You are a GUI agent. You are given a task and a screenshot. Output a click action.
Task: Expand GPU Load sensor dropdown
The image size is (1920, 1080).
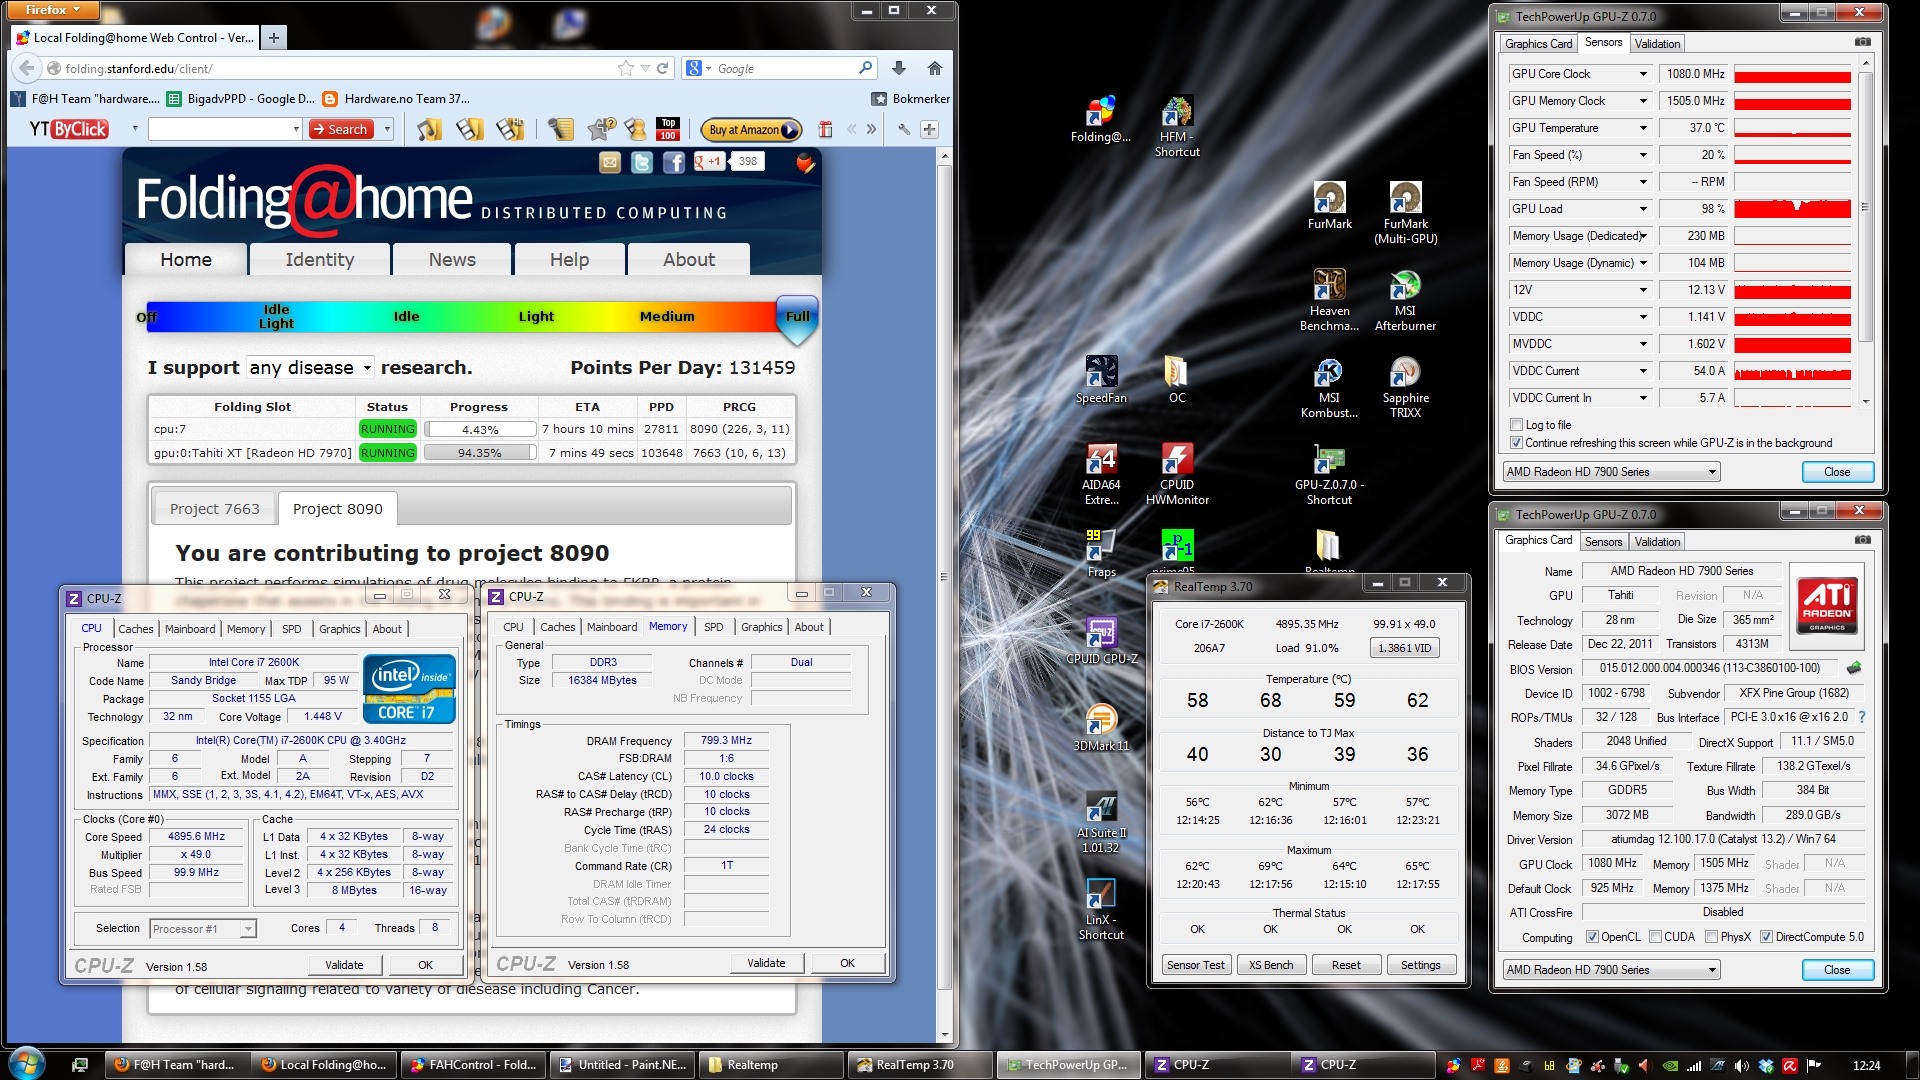point(1642,209)
